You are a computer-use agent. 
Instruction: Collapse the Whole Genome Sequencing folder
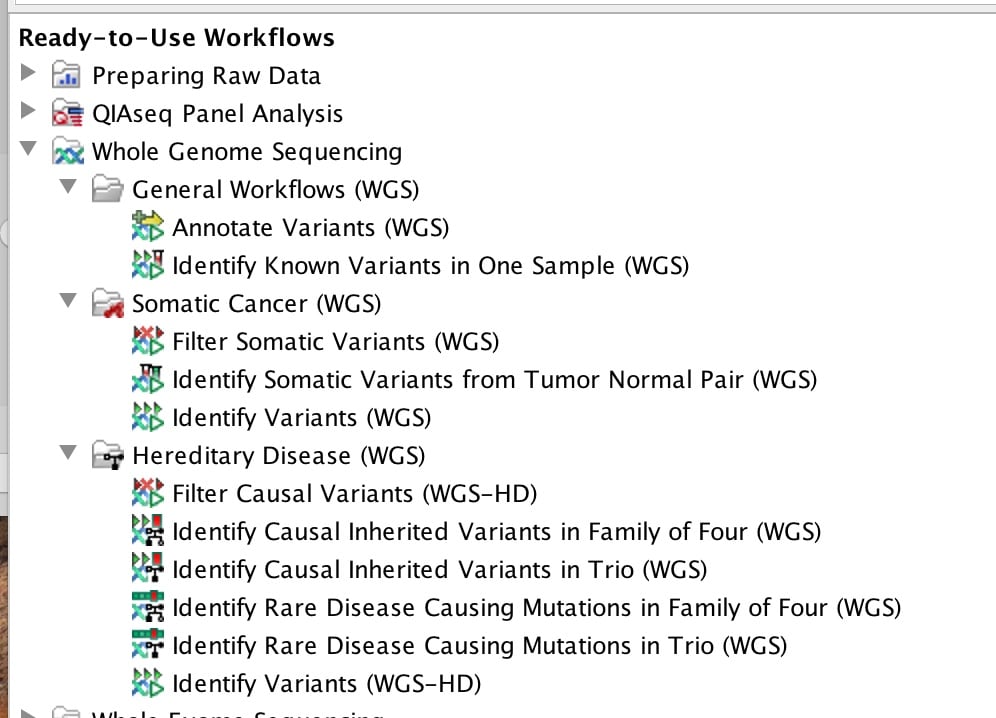click(28, 149)
